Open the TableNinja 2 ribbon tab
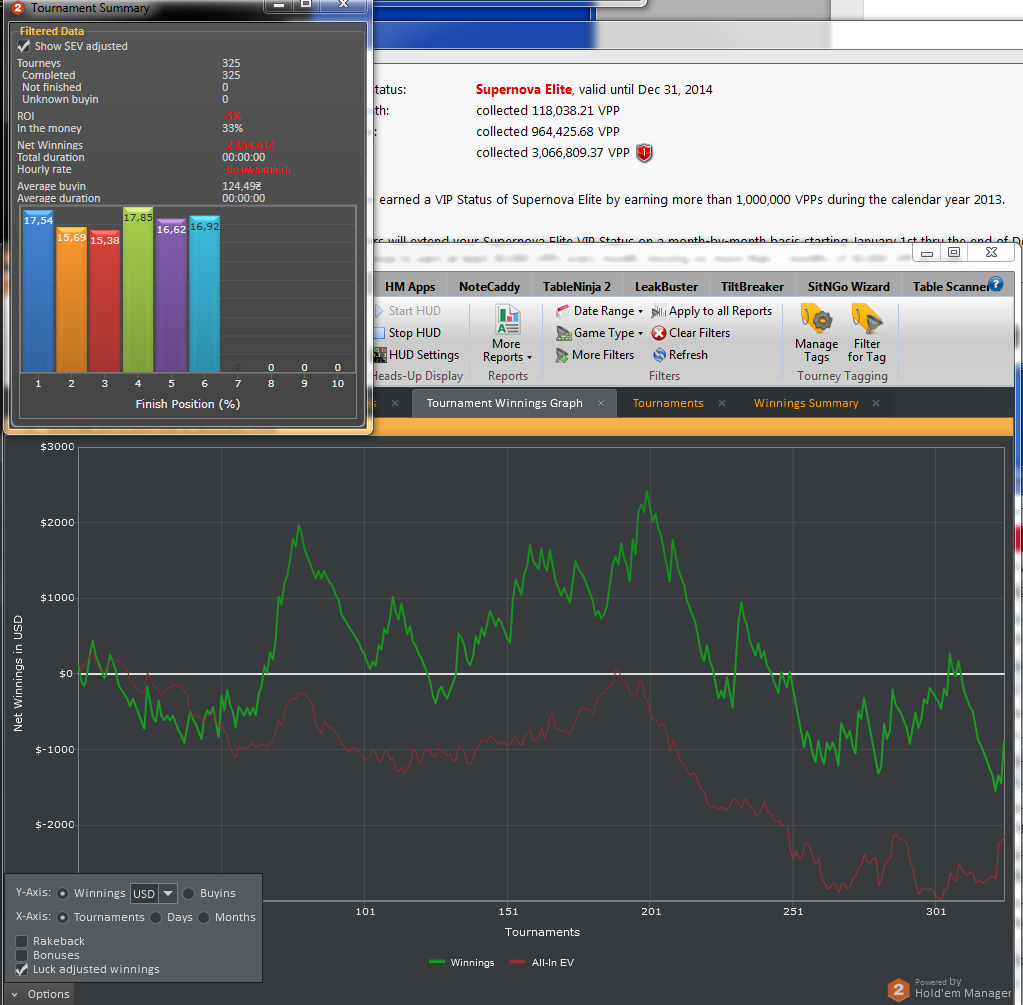1023x1005 pixels. (577, 287)
